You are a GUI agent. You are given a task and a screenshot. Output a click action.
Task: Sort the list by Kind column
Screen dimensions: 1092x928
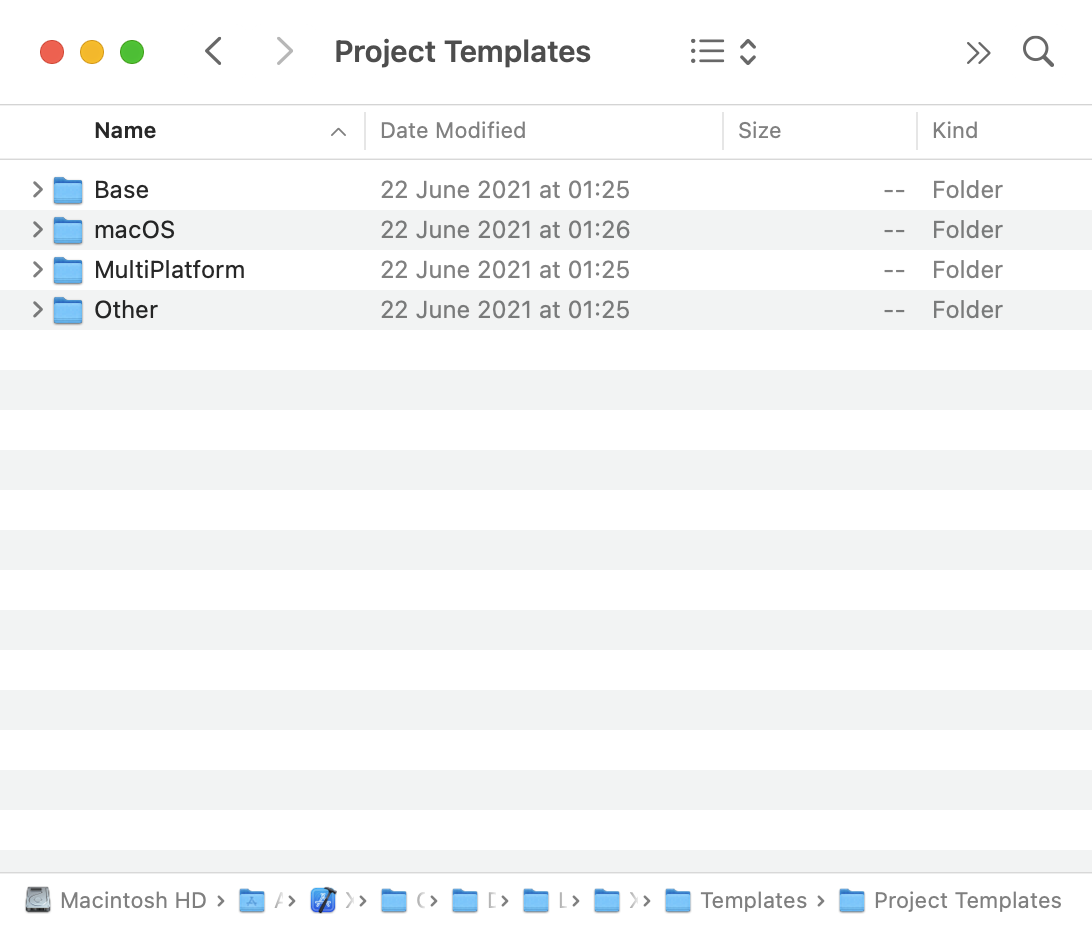pyautogui.click(x=954, y=131)
